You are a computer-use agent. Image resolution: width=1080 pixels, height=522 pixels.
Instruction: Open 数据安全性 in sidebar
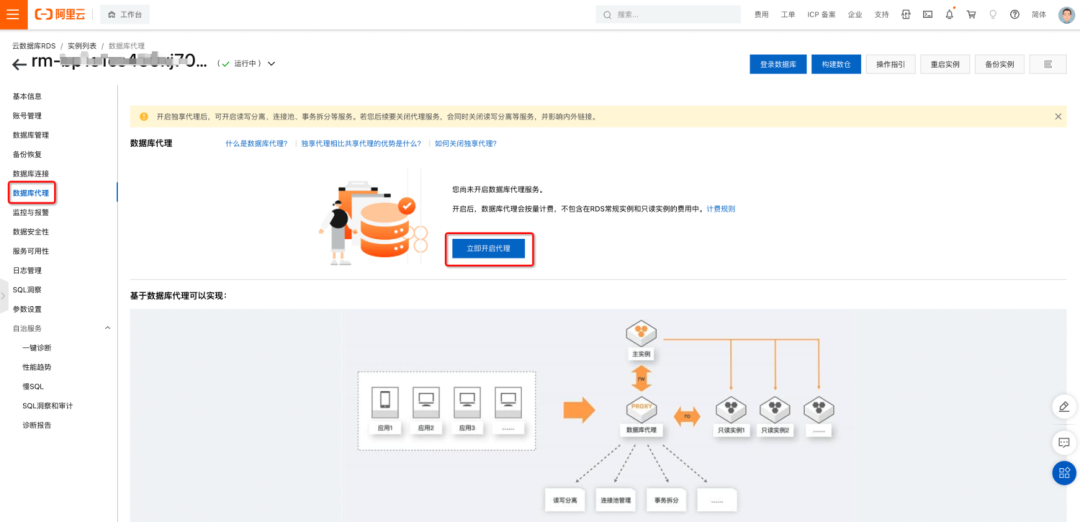pos(31,232)
